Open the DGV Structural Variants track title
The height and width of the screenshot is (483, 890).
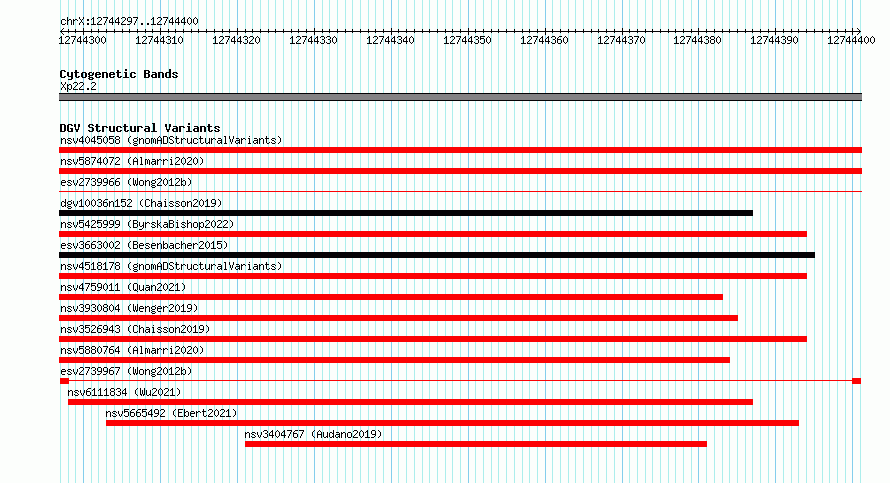(x=140, y=128)
